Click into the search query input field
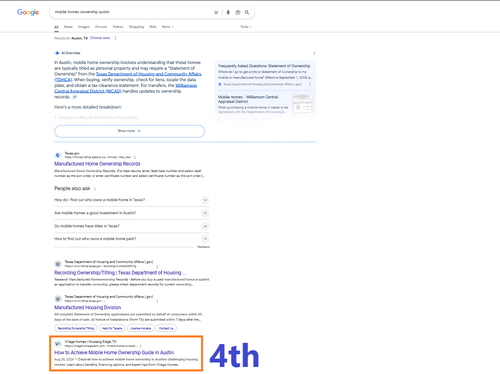The height and width of the screenshot is (374, 500). pyautogui.click(x=132, y=12)
